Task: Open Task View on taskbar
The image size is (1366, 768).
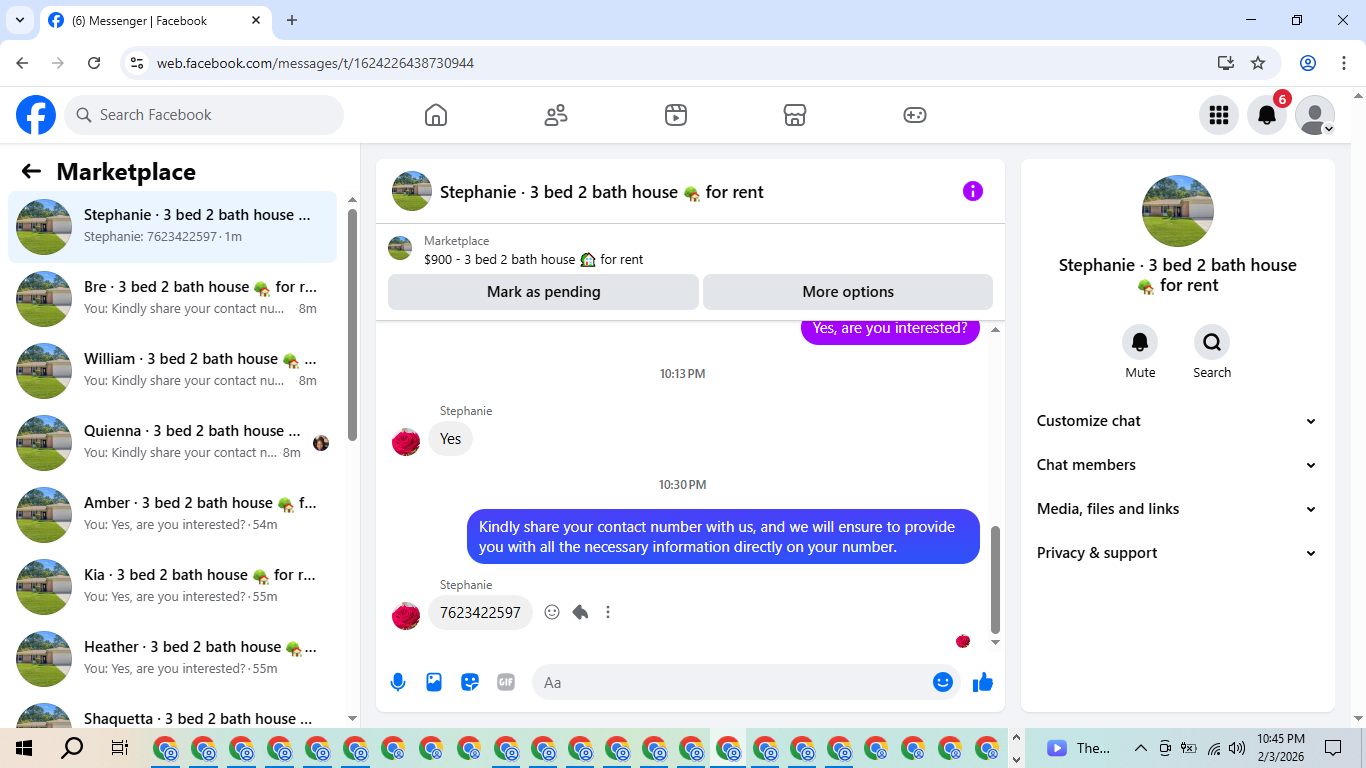Action: [120, 748]
